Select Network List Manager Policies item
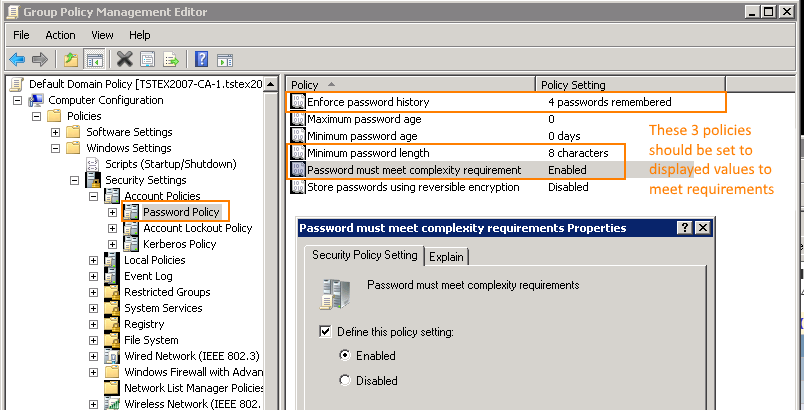Screen dimensions: 804x410 pyautogui.click(x=194, y=387)
